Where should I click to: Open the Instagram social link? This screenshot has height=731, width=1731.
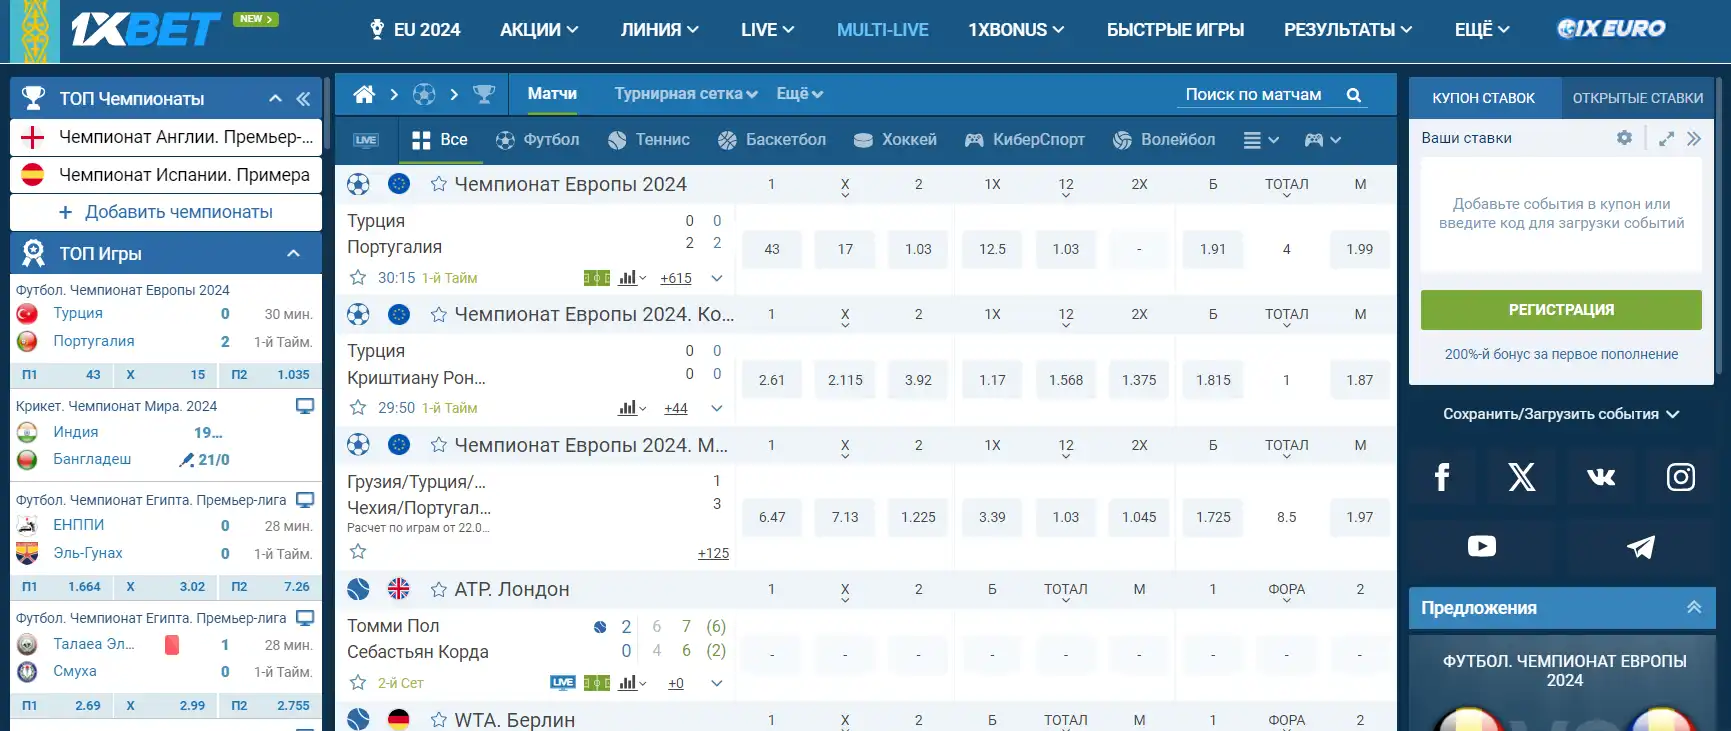tap(1681, 477)
